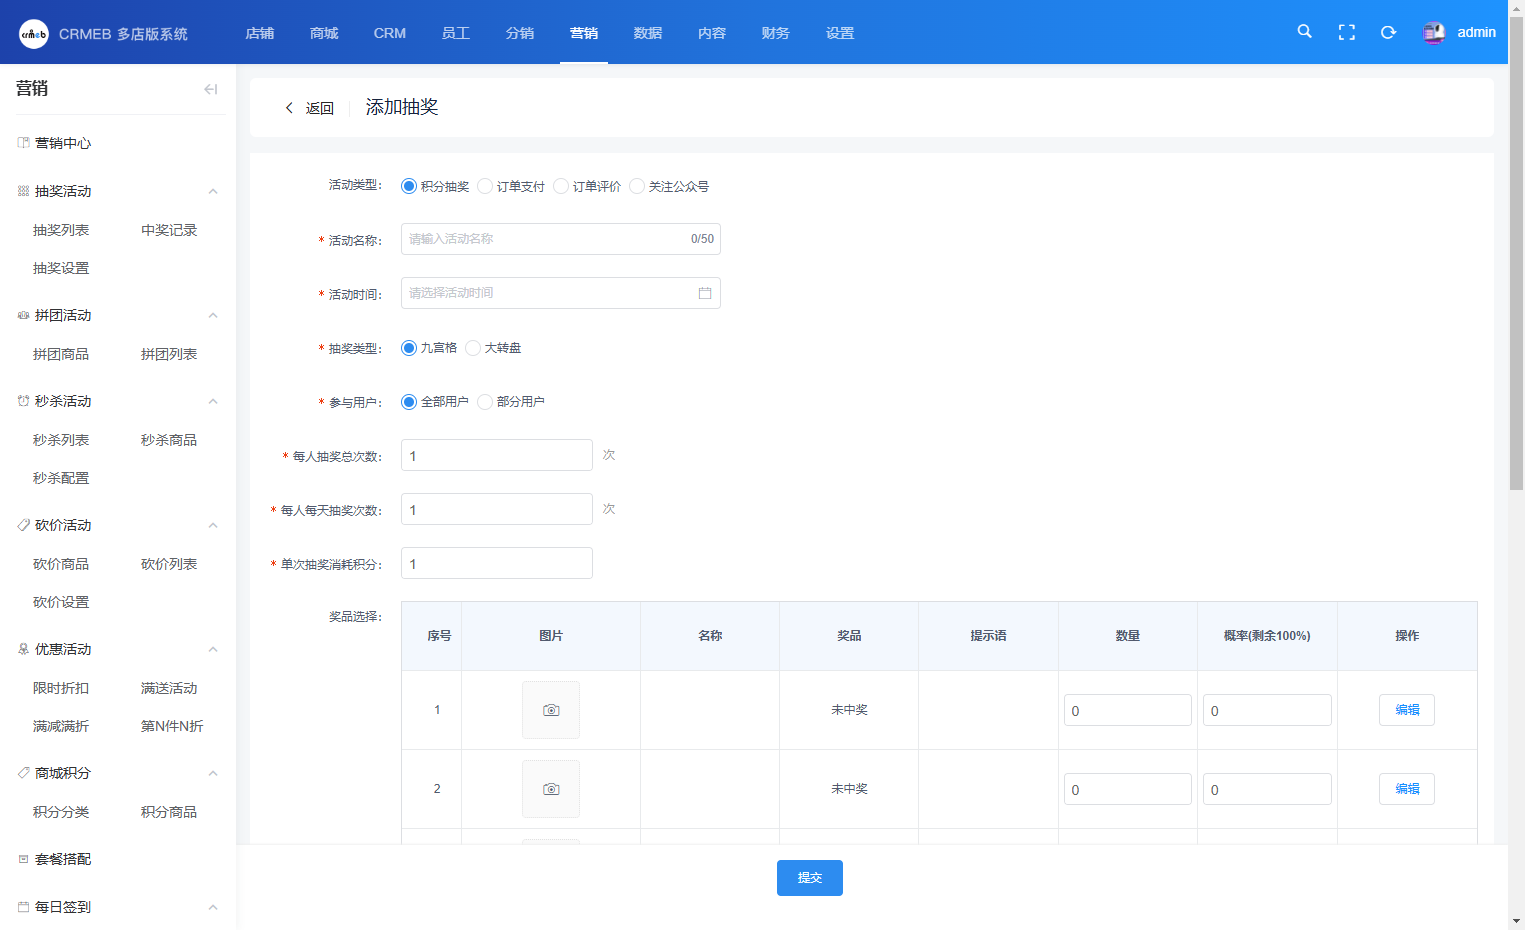Click 编辑 for prize row 1
The width and height of the screenshot is (1525, 930).
(1406, 710)
